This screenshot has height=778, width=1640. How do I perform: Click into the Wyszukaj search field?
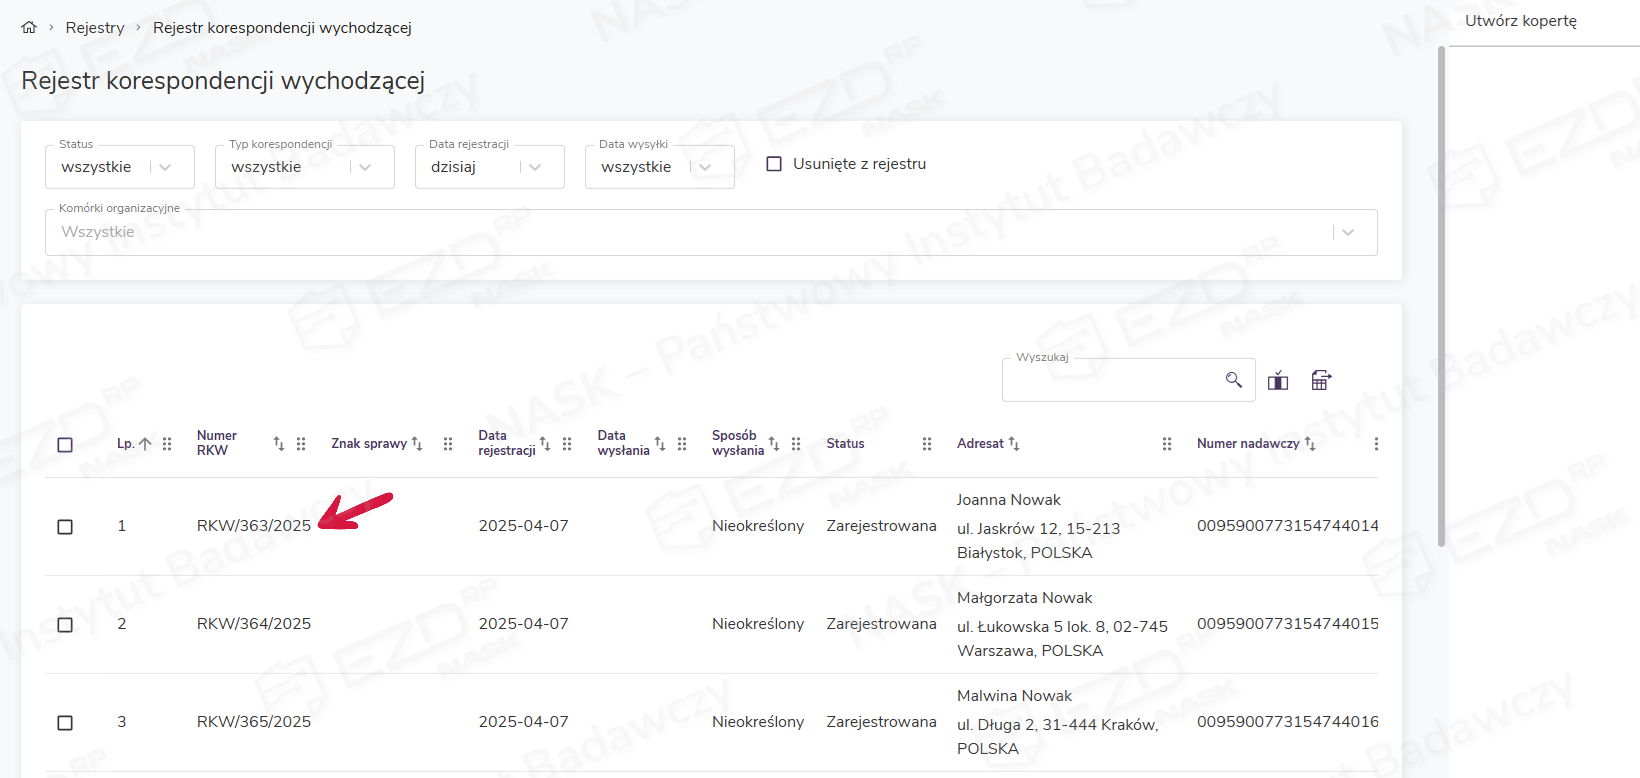[1110, 380]
